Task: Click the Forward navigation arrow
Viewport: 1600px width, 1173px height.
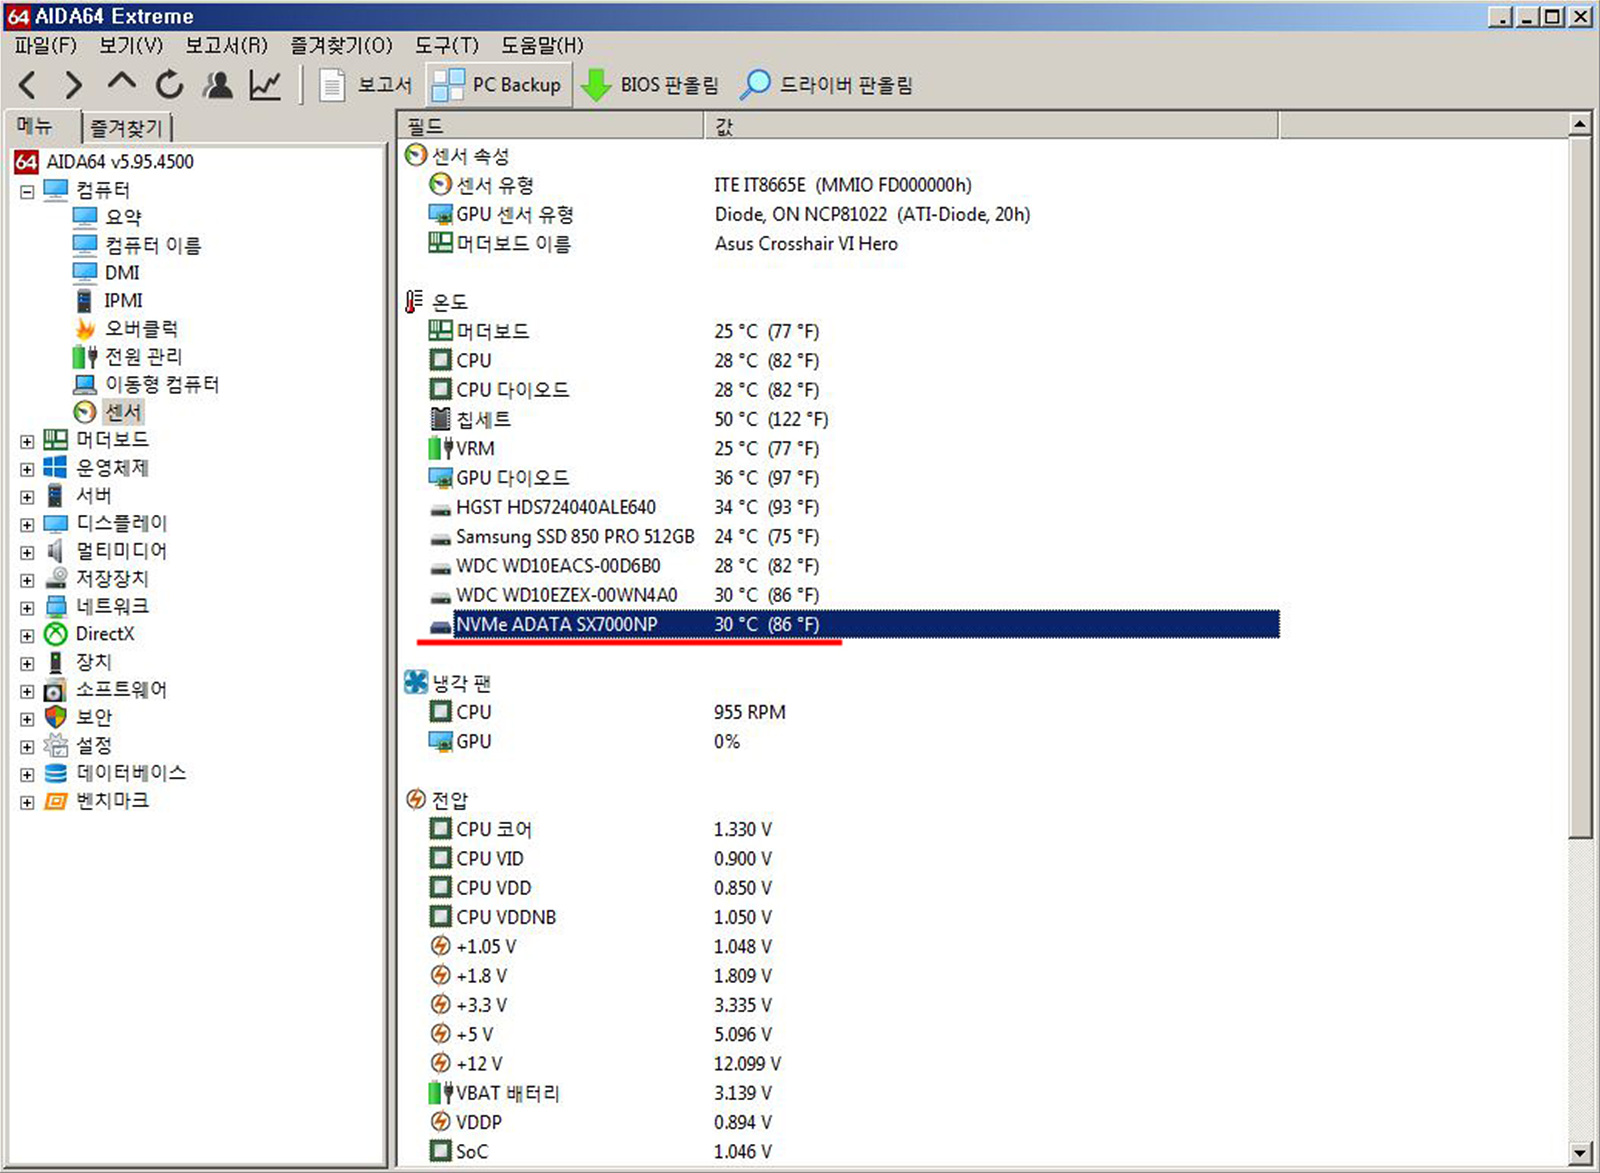Action: click(73, 85)
